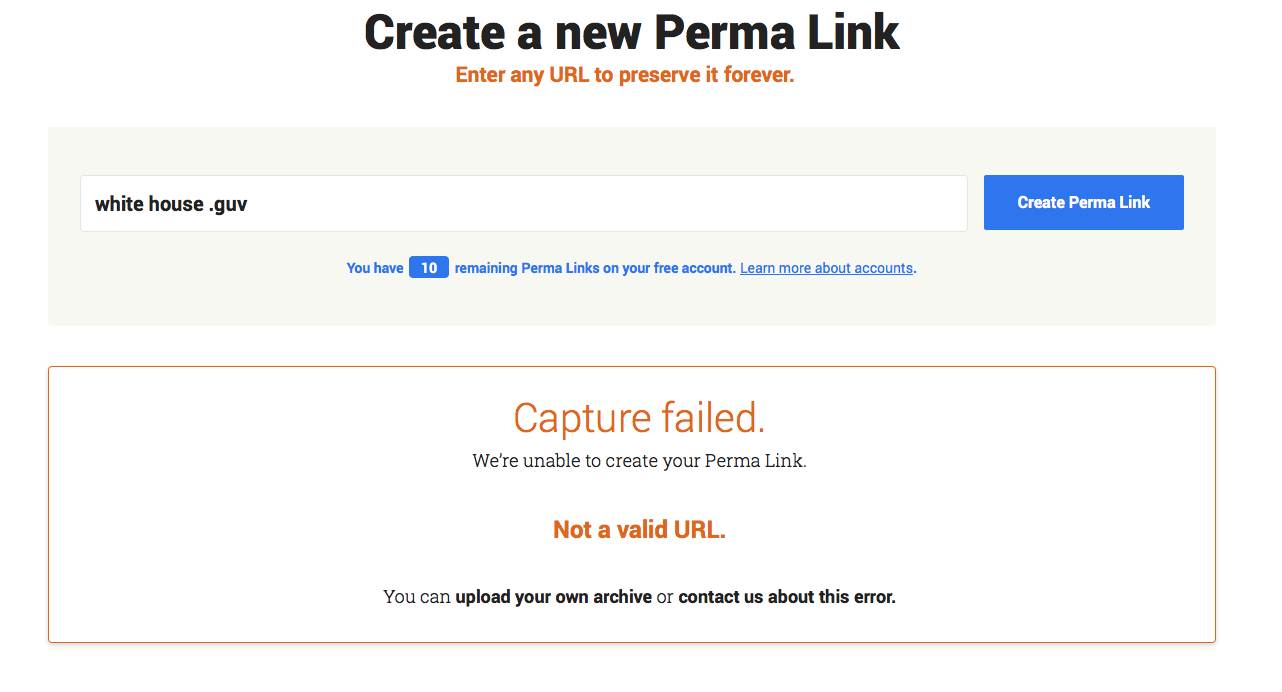Focus the URL field containing "white house .guv"
1282x692 pixels.
point(524,204)
